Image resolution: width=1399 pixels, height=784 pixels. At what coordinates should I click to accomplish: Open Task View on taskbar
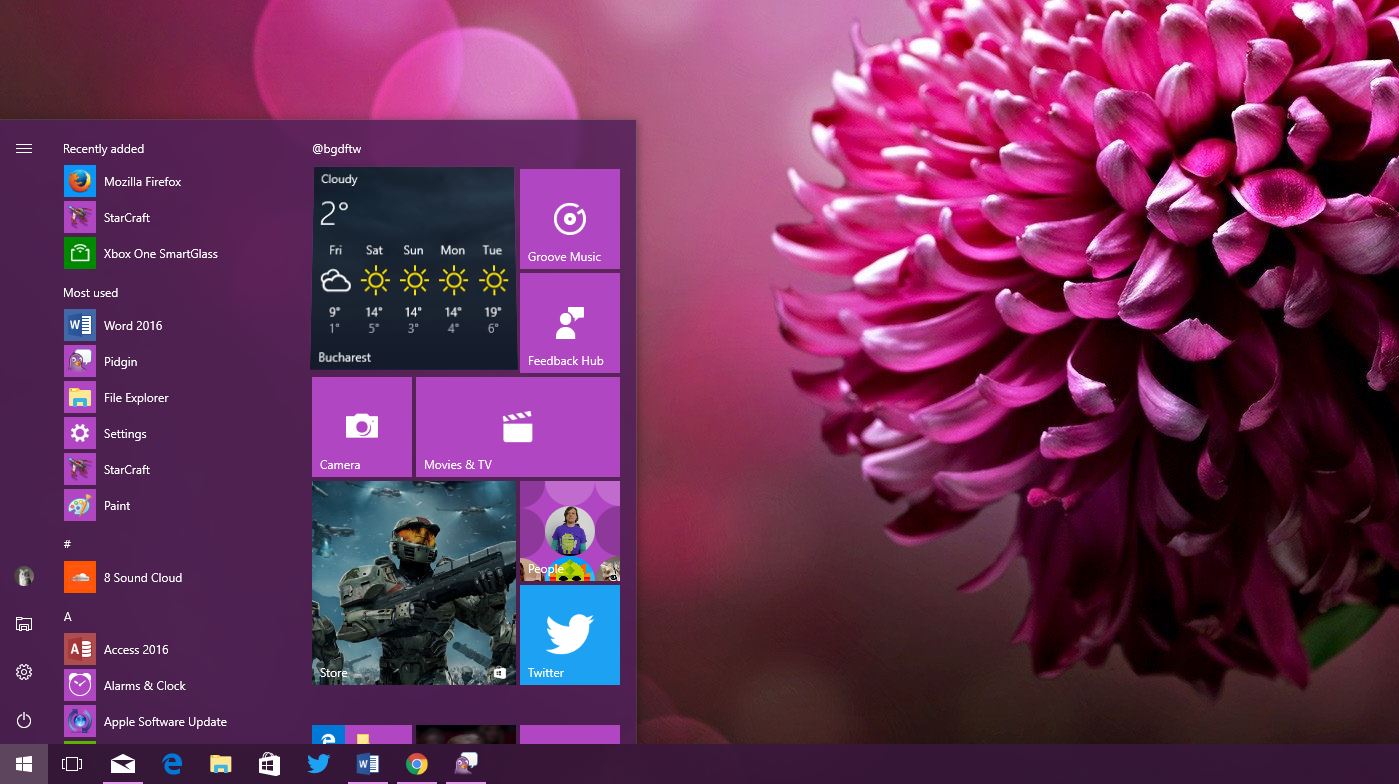(x=72, y=764)
